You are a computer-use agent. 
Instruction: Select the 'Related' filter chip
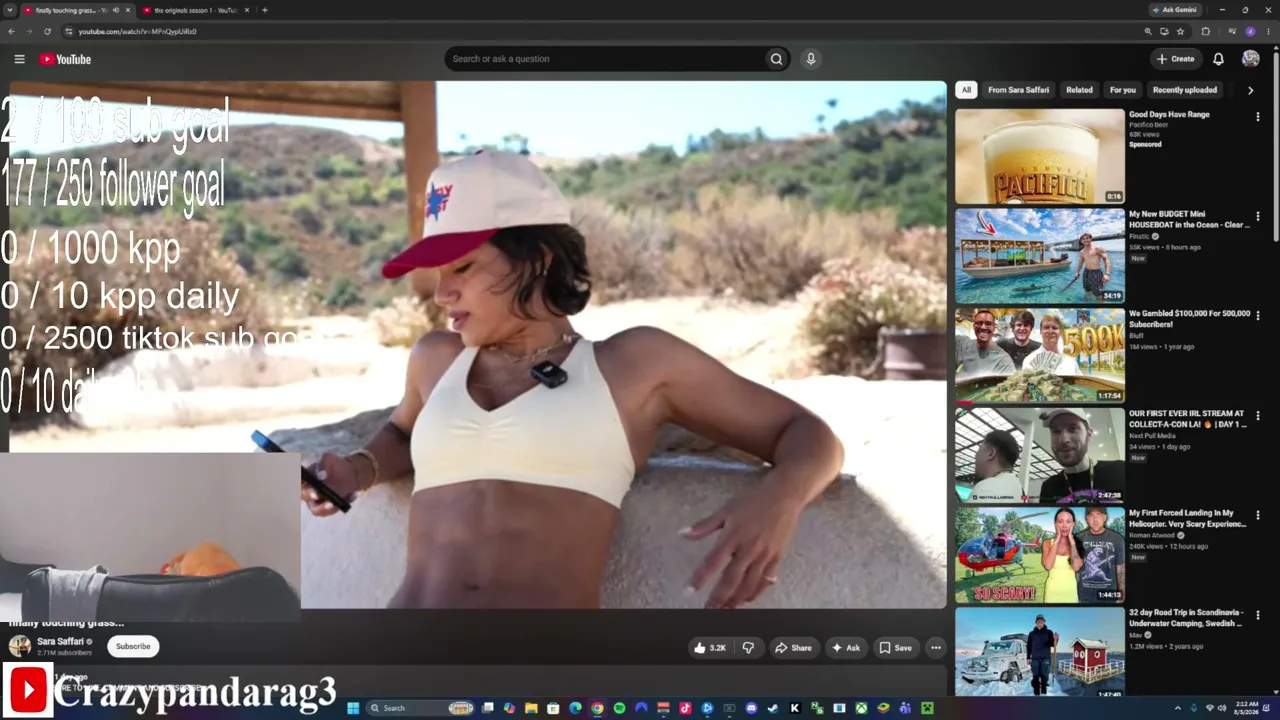pos(1079,90)
